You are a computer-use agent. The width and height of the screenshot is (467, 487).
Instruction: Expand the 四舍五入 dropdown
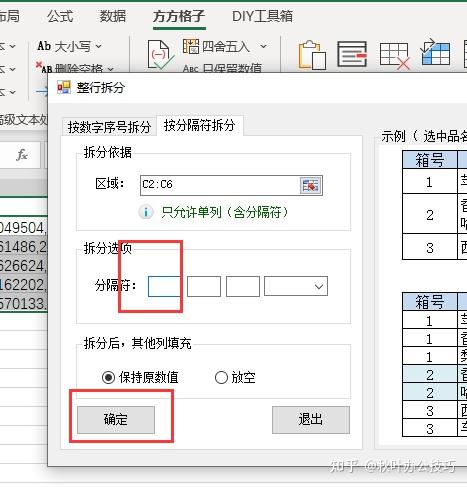263,46
